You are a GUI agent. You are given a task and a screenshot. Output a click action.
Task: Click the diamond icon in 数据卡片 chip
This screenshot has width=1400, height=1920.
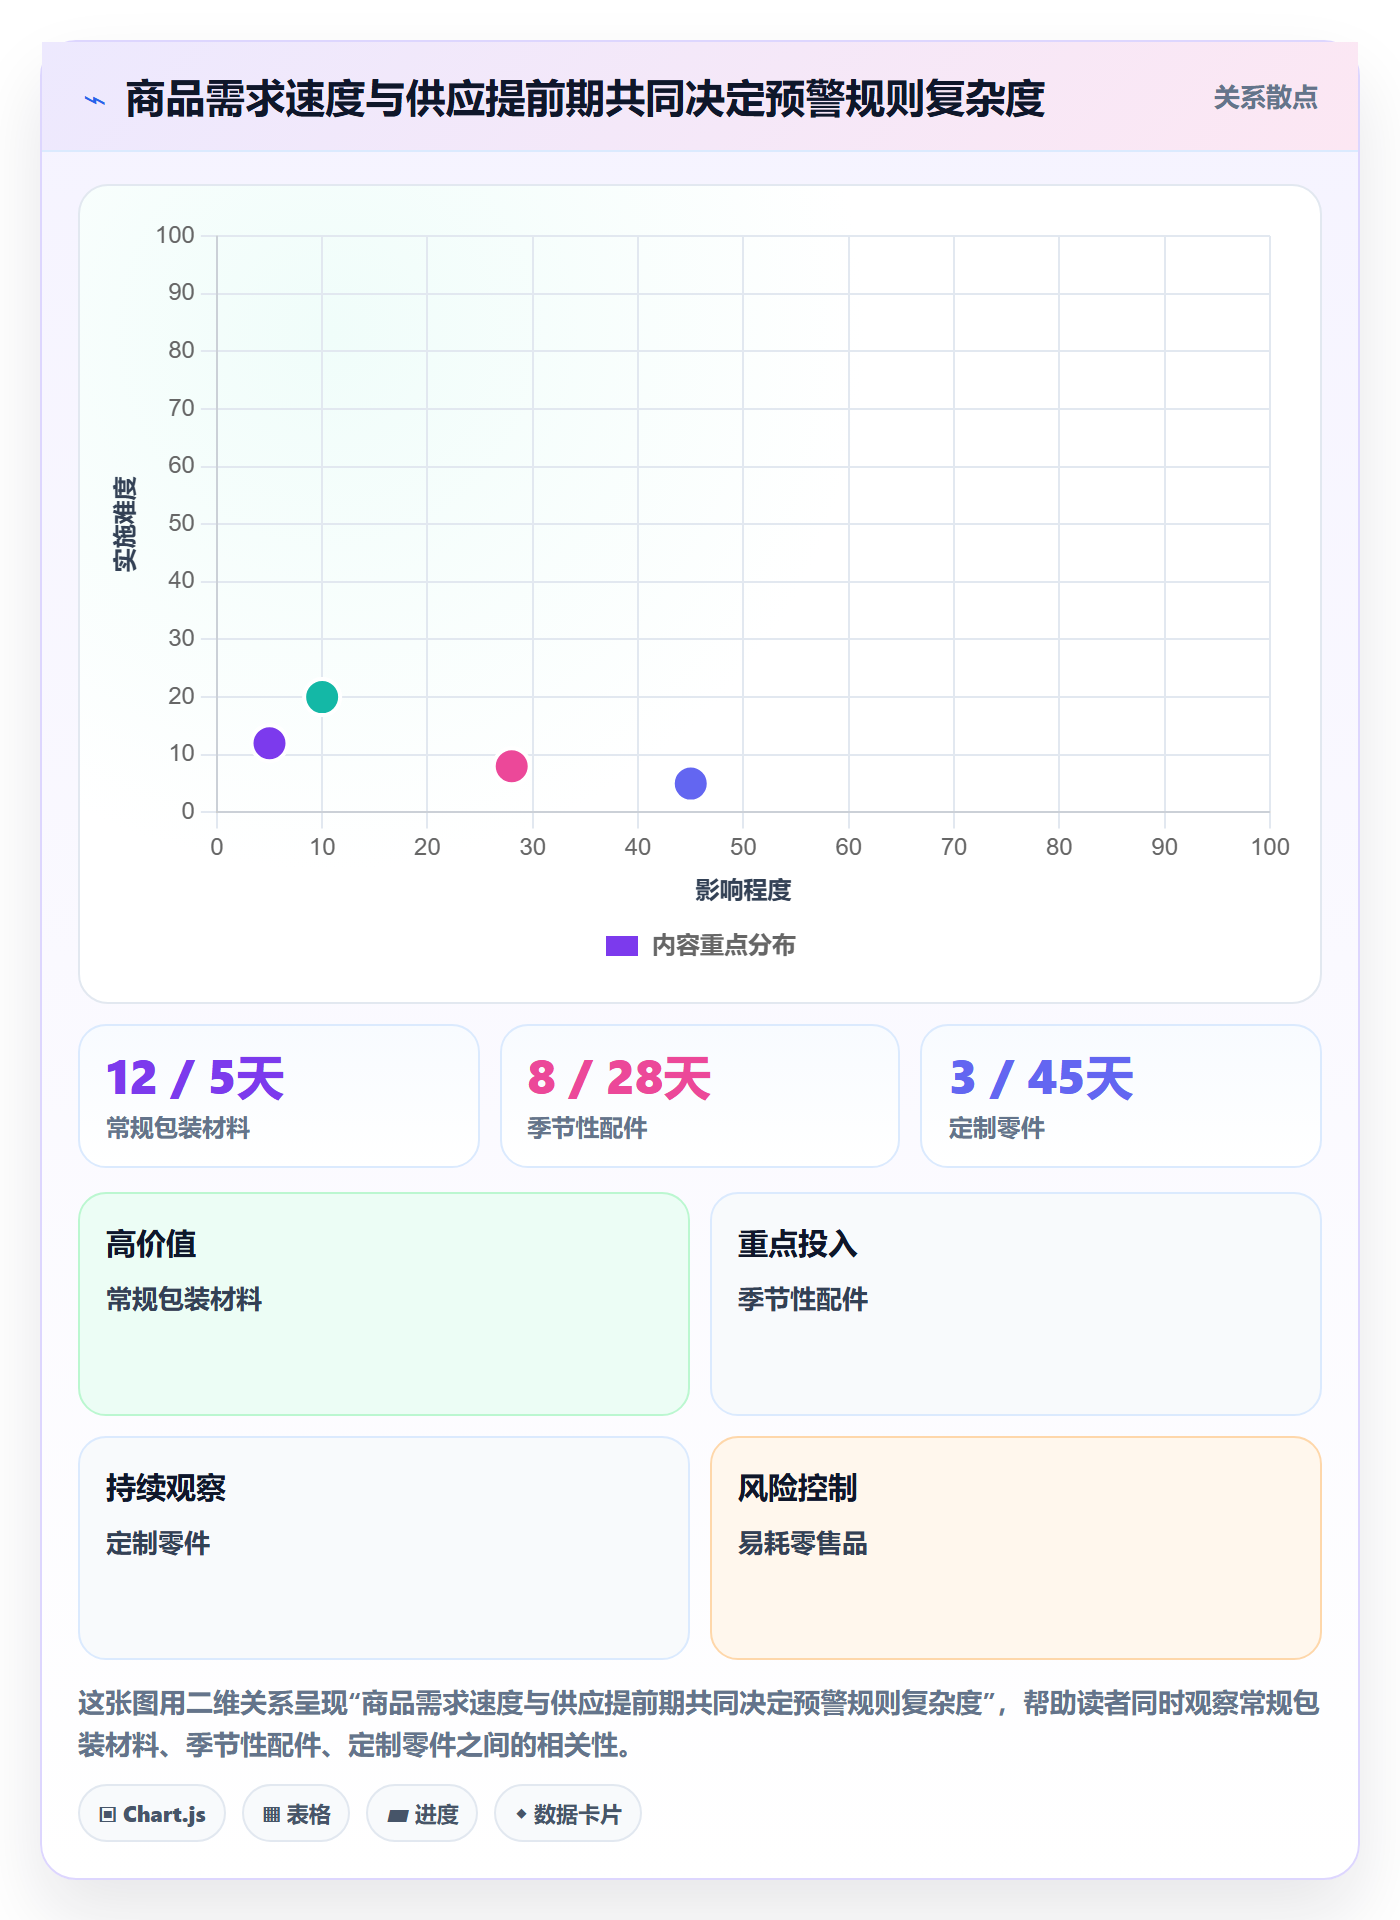pos(521,1814)
